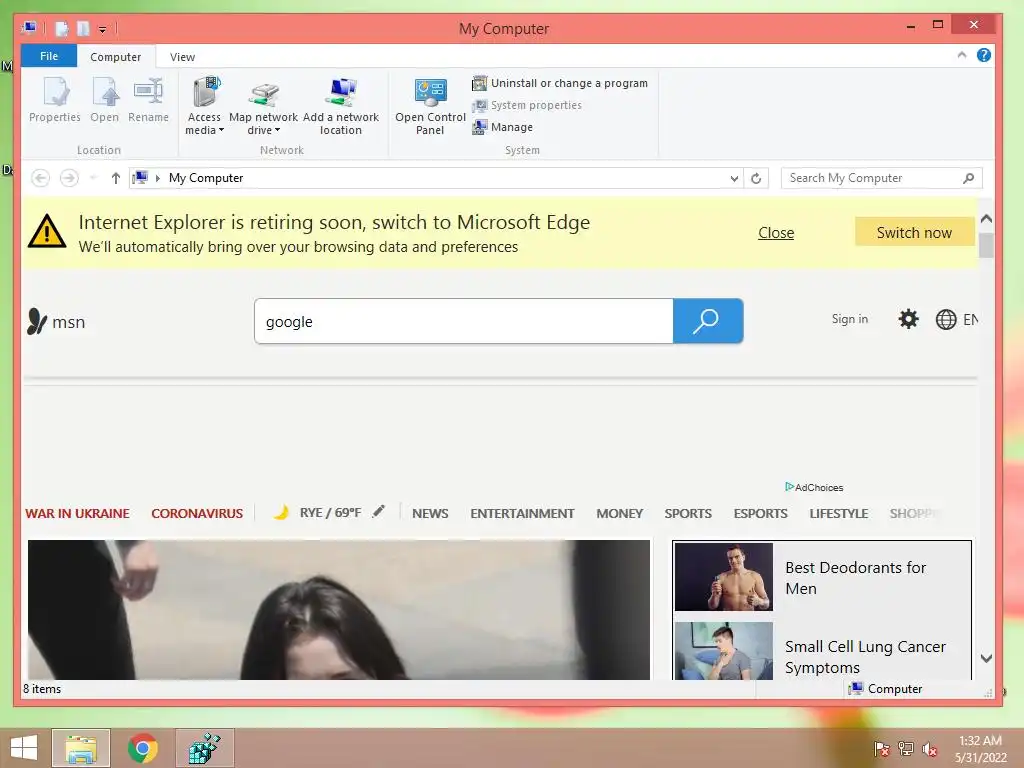This screenshot has width=1024, height=768.
Task: Click the RYE / 69°F weather link
Action: (330, 513)
